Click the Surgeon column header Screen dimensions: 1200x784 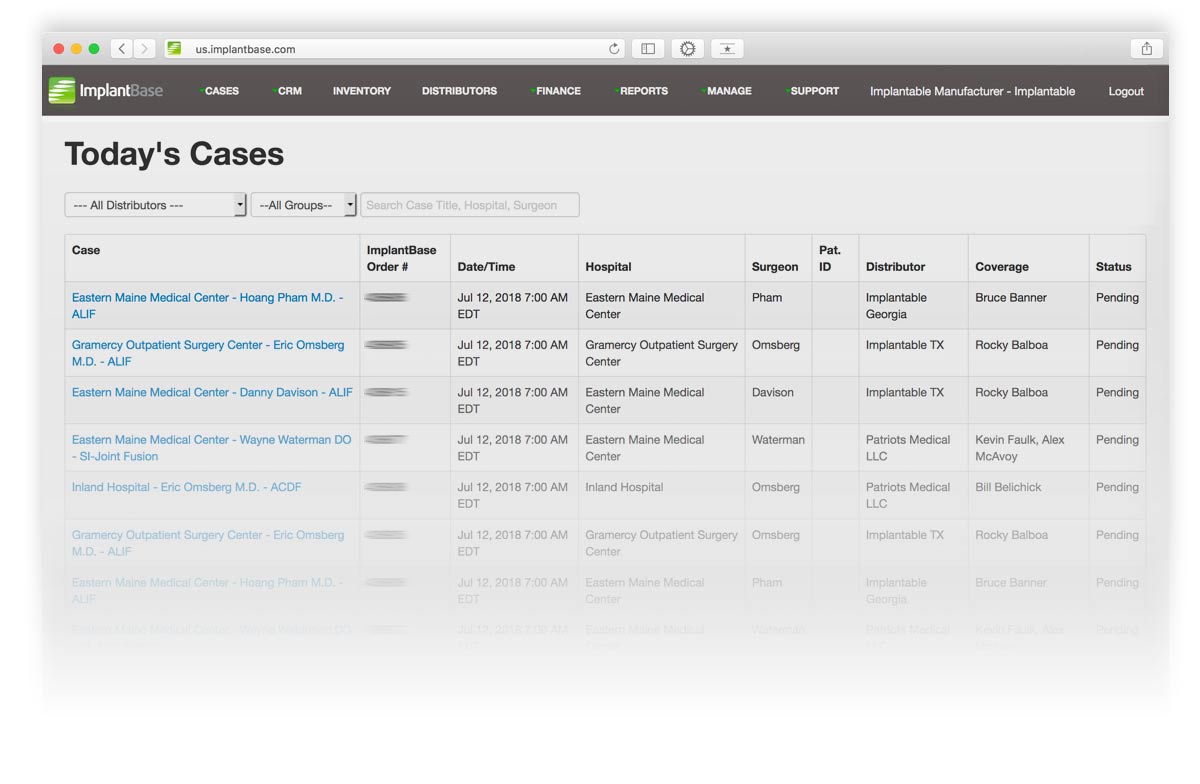(775, 267)
